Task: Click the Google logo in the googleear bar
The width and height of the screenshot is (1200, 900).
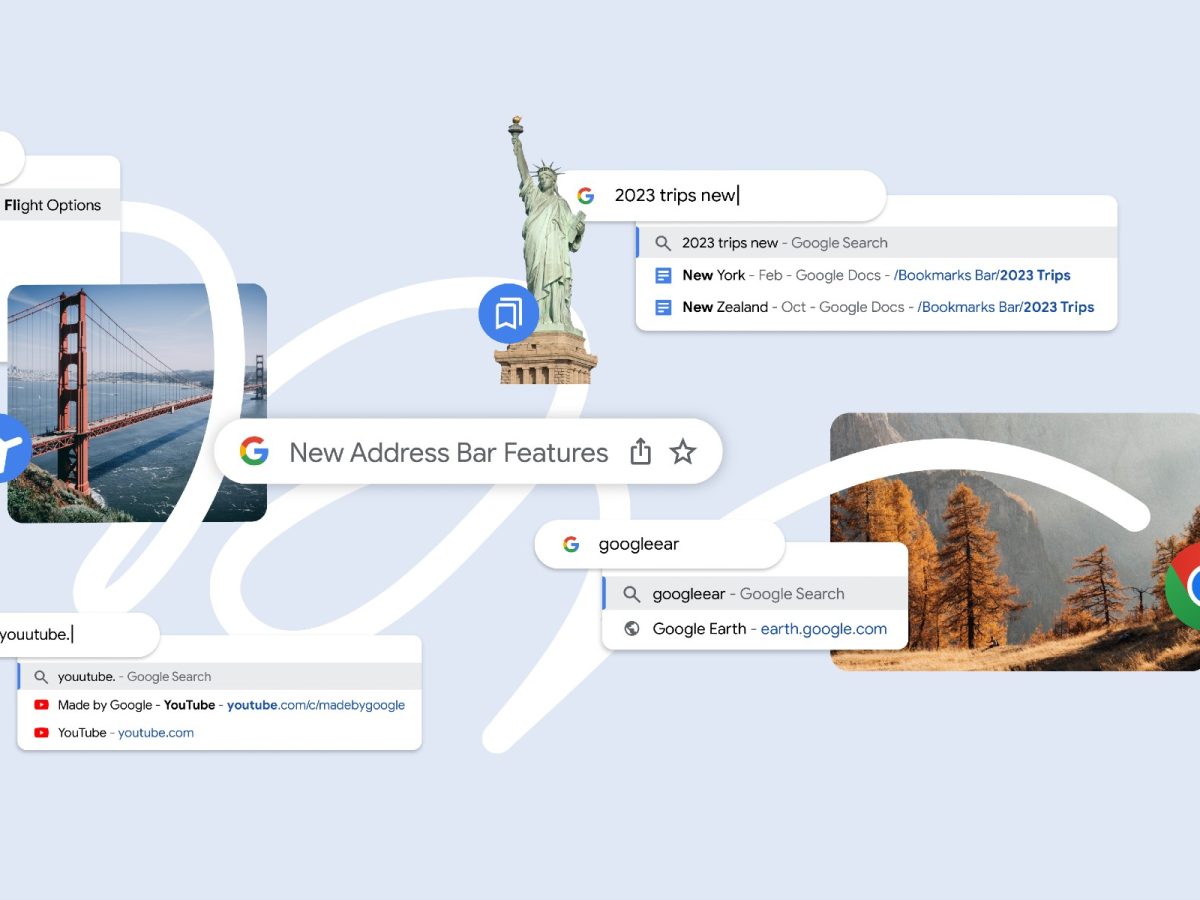Action: click(x=571, y=544)
